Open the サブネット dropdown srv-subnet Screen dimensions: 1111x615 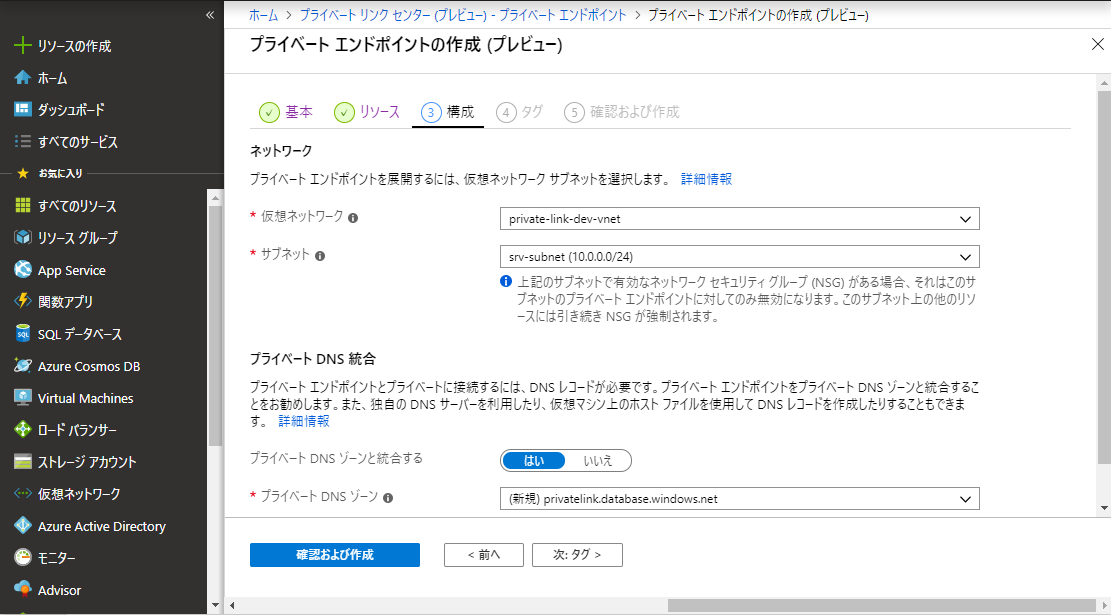pyautogui.click(x=740, y=256)
